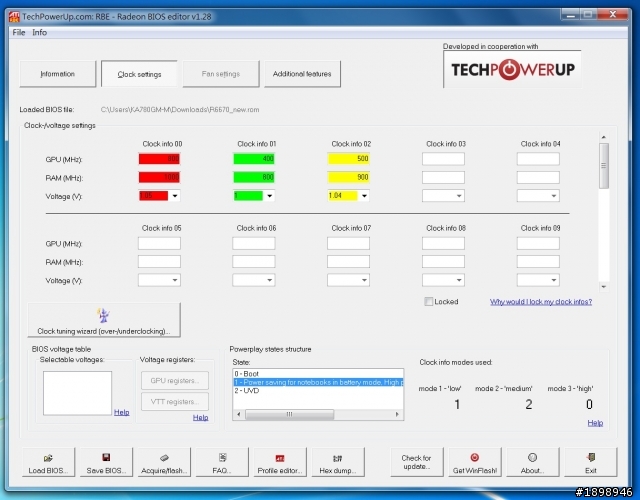
Task: Click the clock settings scroll down arrow
Action: coord(604,287)
